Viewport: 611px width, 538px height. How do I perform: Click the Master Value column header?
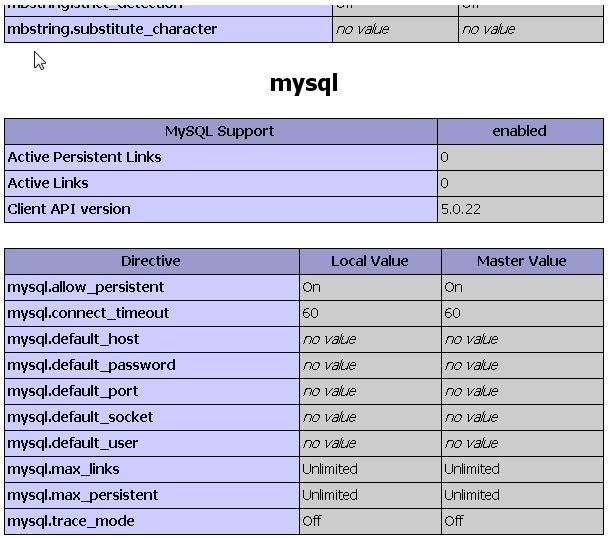(521, 261)
